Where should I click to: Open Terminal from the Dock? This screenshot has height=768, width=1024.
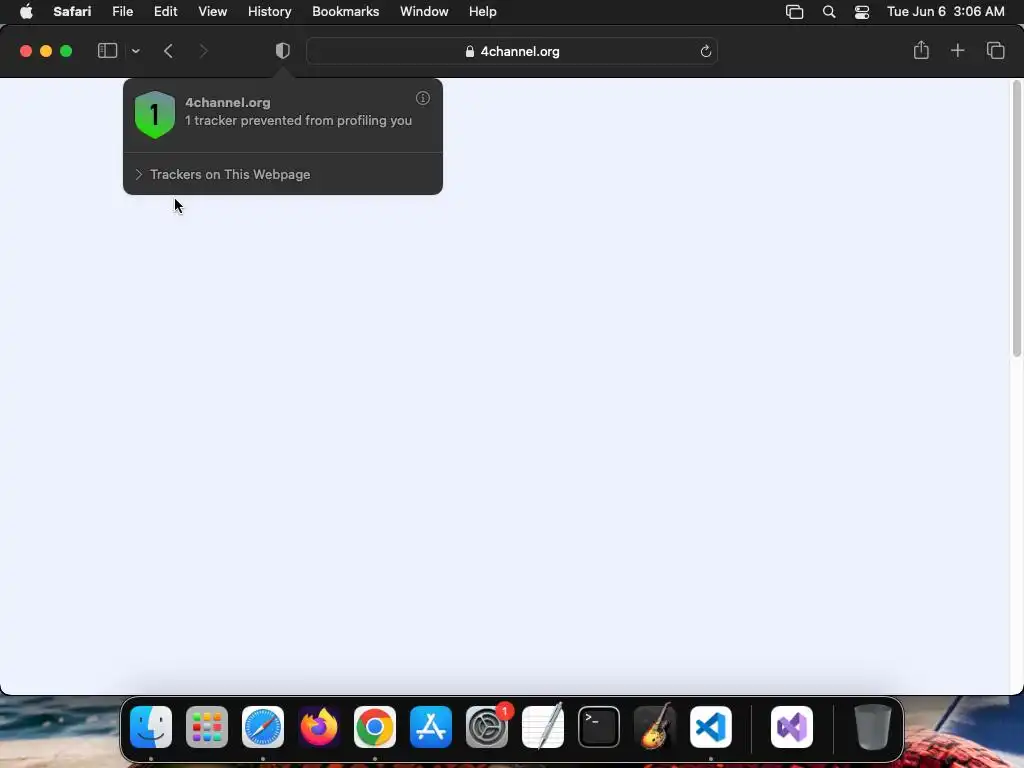pyautogui.click(x=599, y=727)
